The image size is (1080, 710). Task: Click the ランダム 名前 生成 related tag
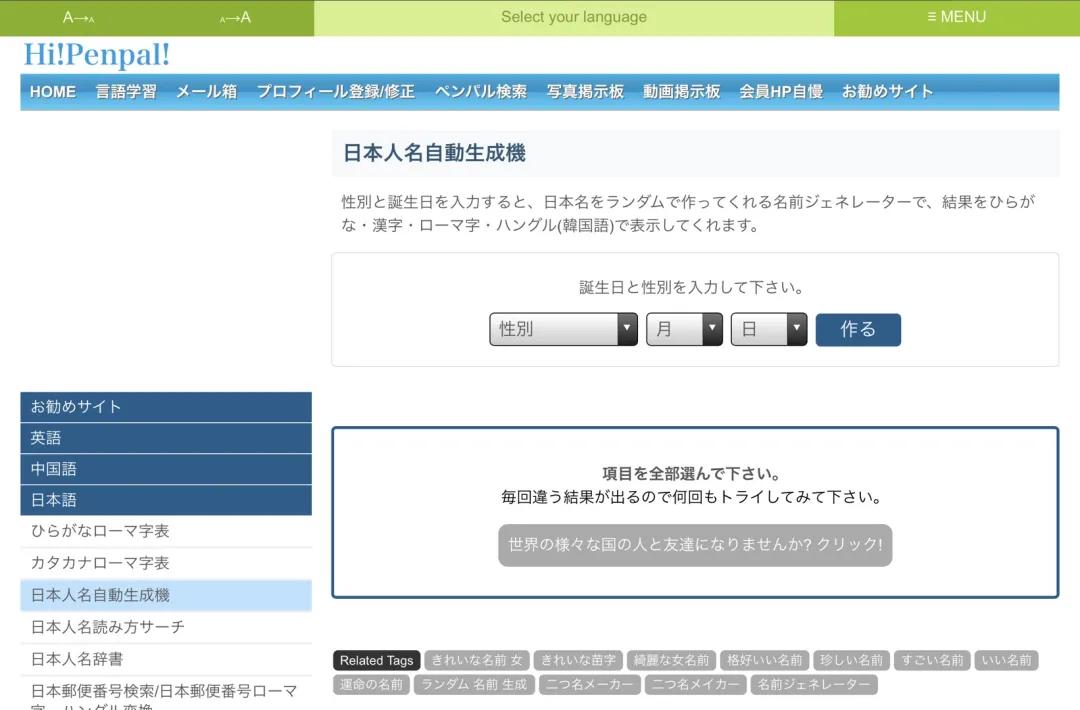(475, 684)
